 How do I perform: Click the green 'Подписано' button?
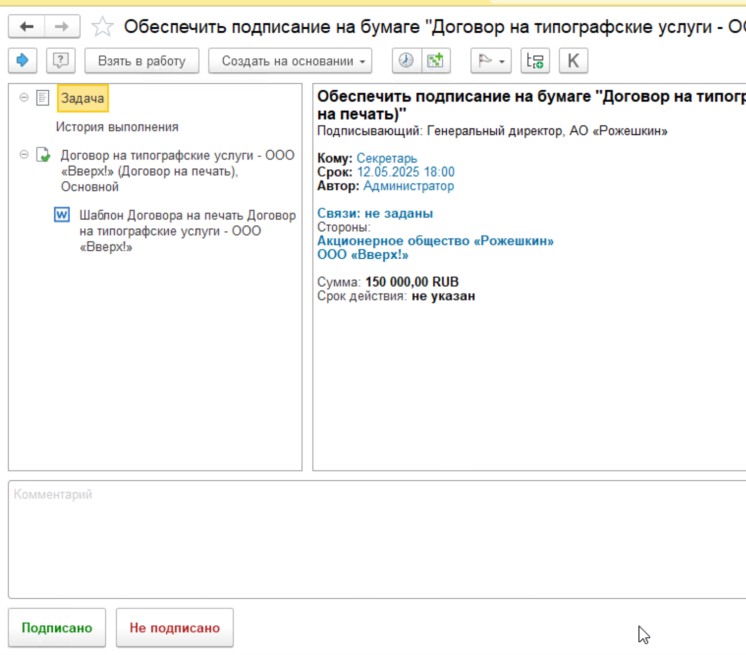click(57, 628)
